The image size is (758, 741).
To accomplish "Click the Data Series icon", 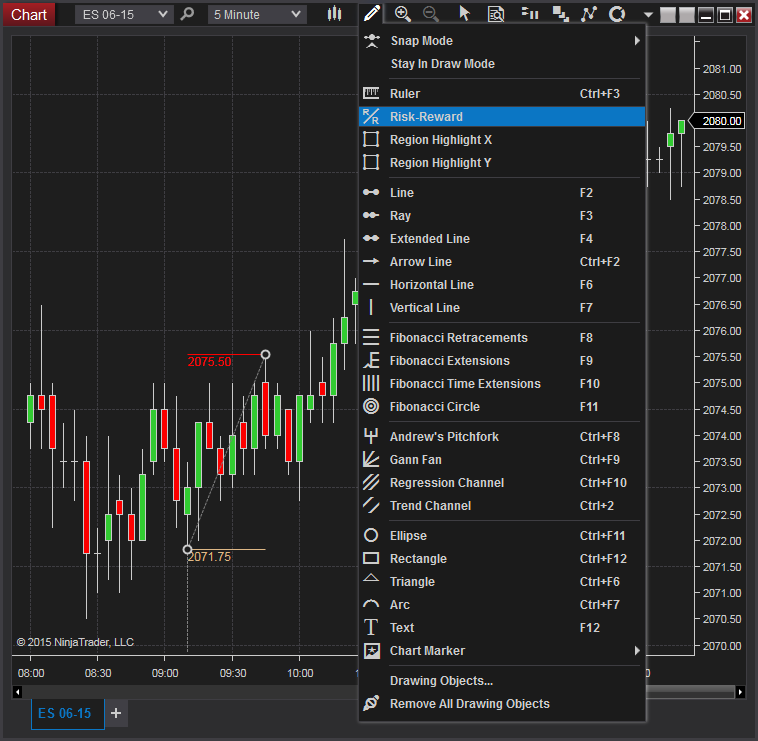I will pos(561,14).
